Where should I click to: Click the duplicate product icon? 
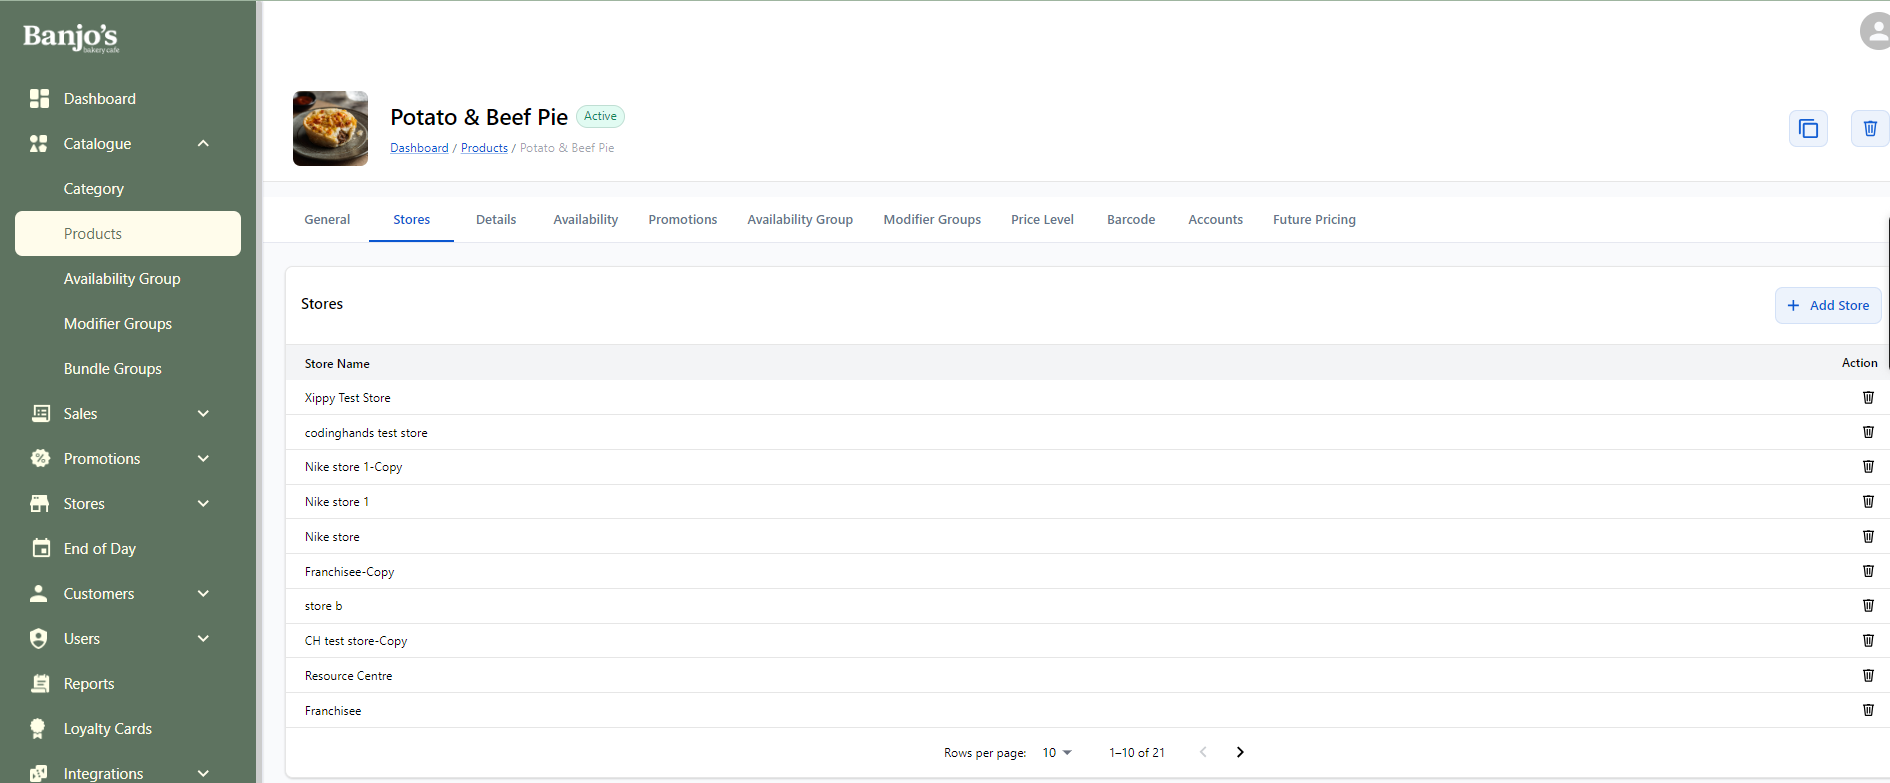[x=1808, y=129]
